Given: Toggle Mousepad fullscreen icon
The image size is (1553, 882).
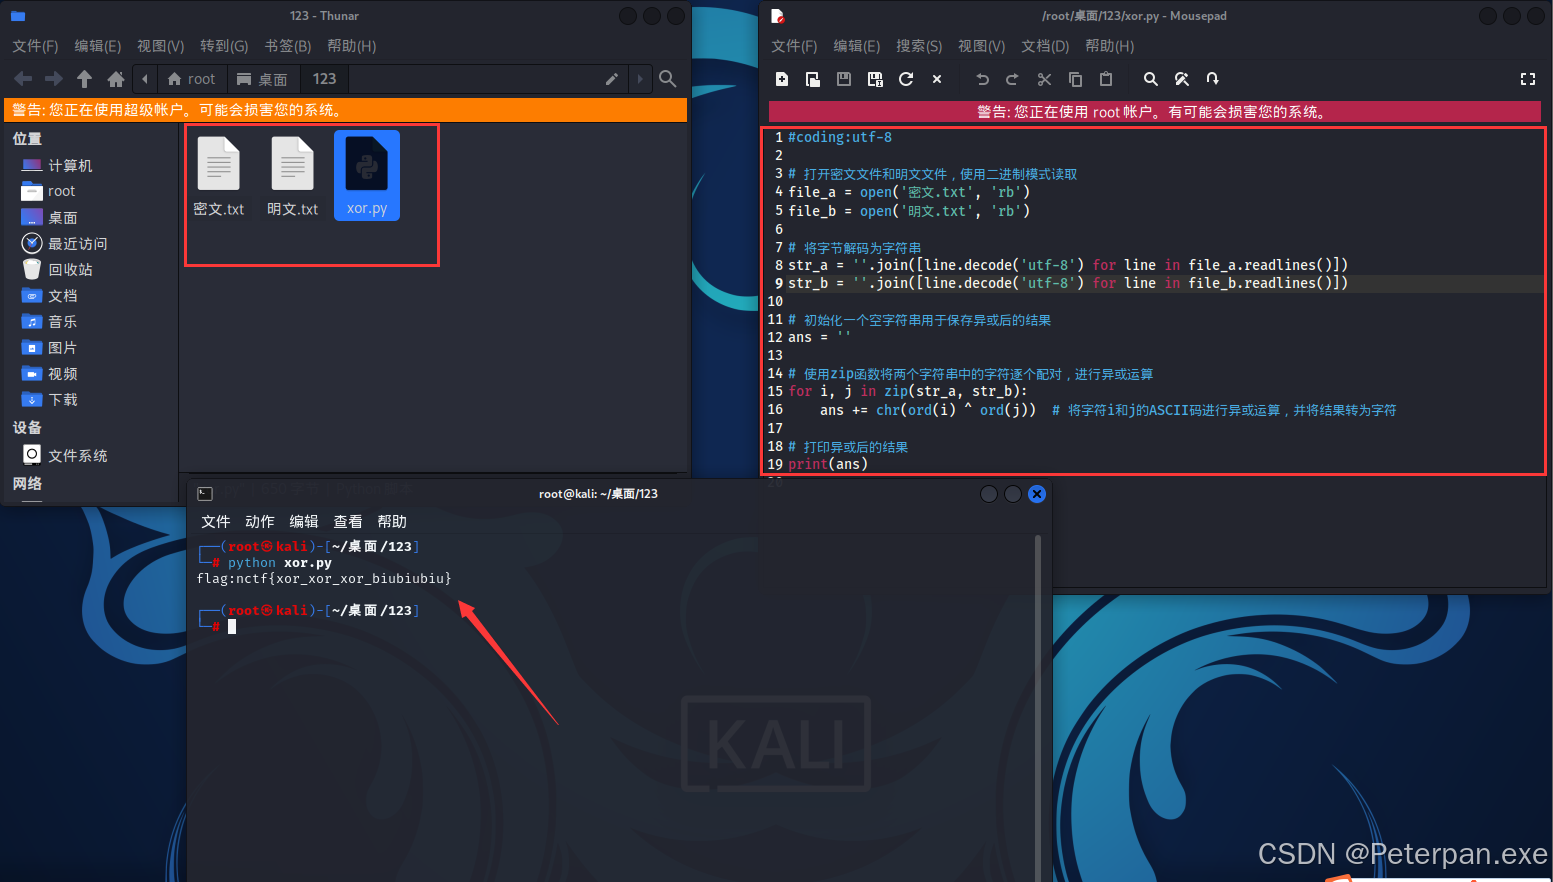Looking at the screenshot, I should (1528, 79).
